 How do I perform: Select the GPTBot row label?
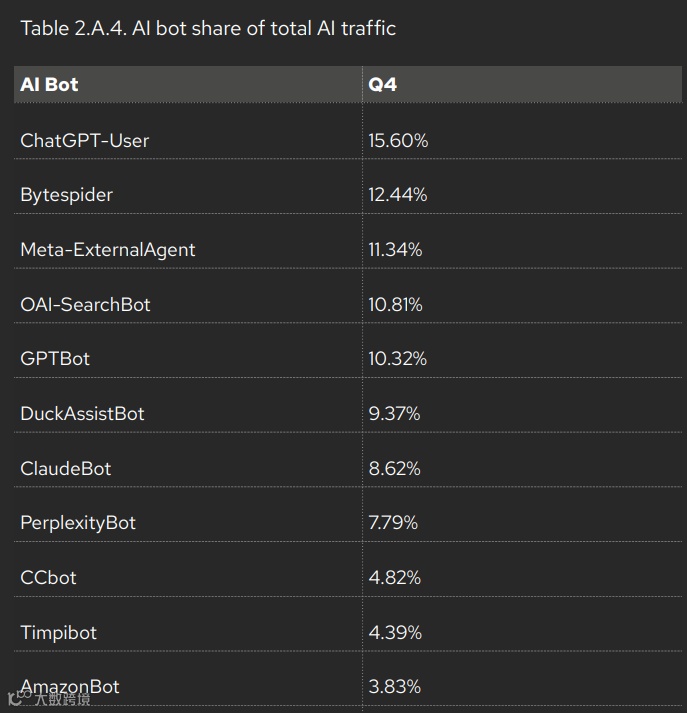point(55,359)
